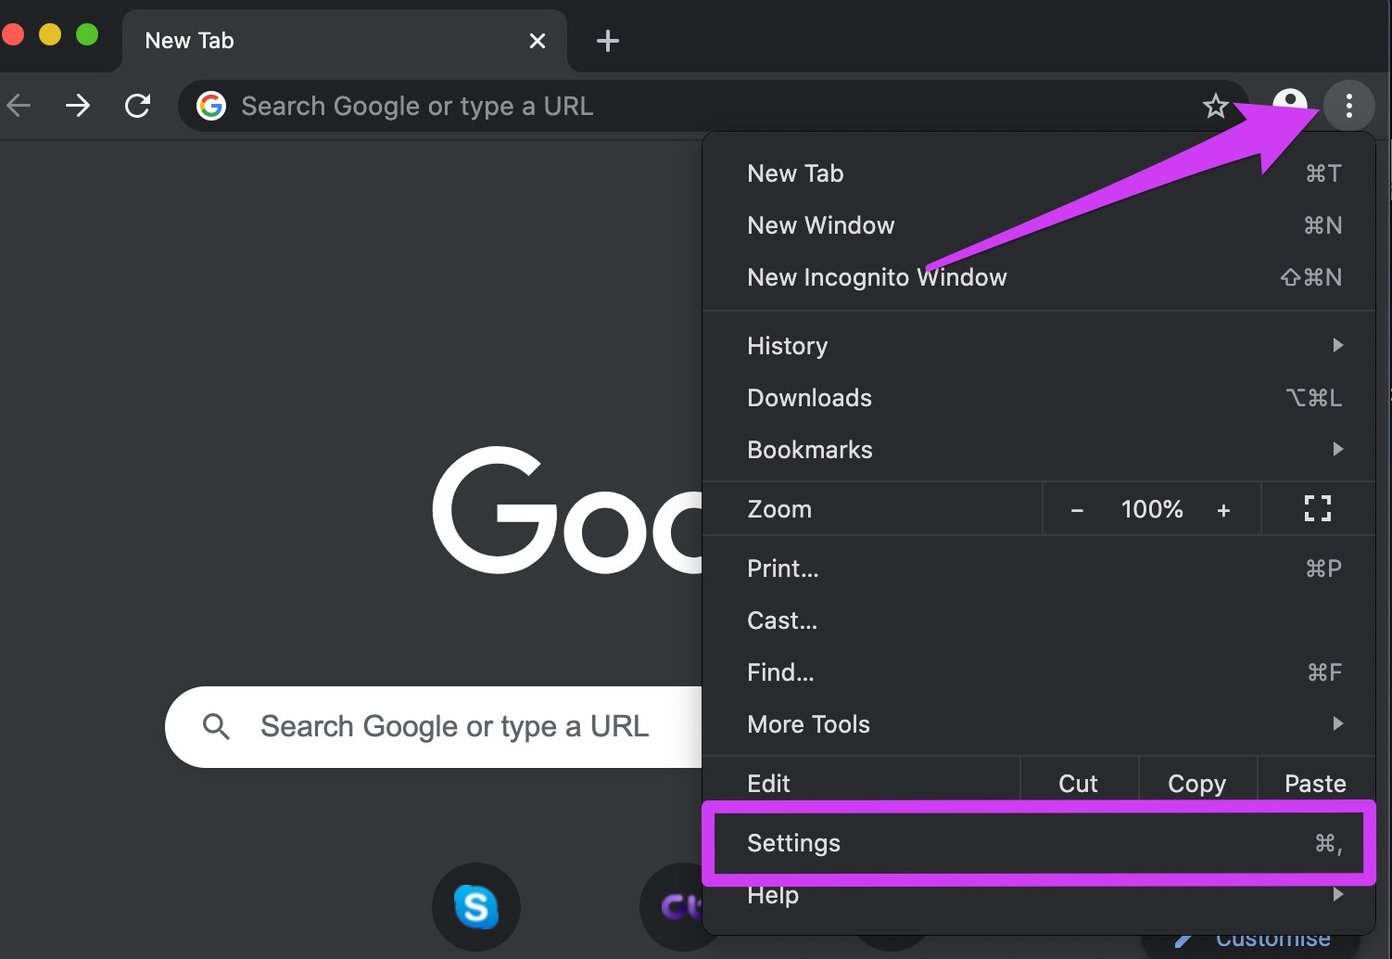The height and width of the screenshot is (959, 1392).
Task: Expand the Bookmarks submenu arrow
Action: [x=1338, y=449]
